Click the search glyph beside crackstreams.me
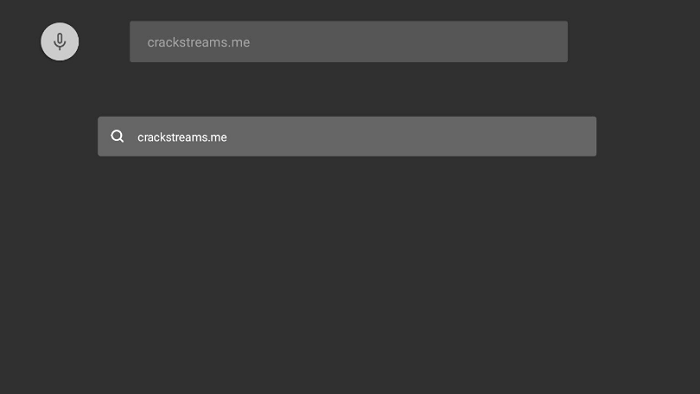700x394 pixels. coord(117,136)
